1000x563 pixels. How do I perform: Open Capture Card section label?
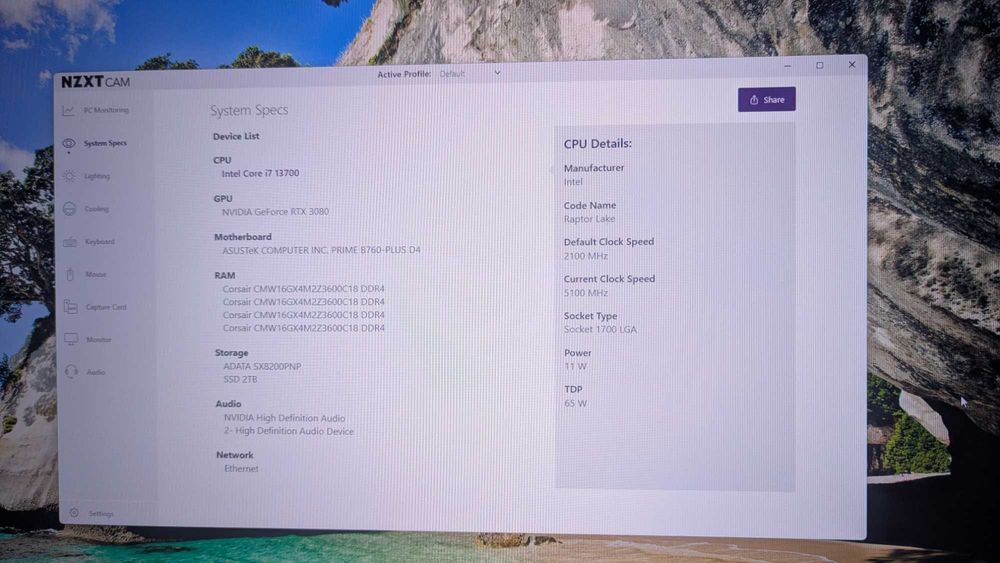pyautogui.click(x=106, y=307)
